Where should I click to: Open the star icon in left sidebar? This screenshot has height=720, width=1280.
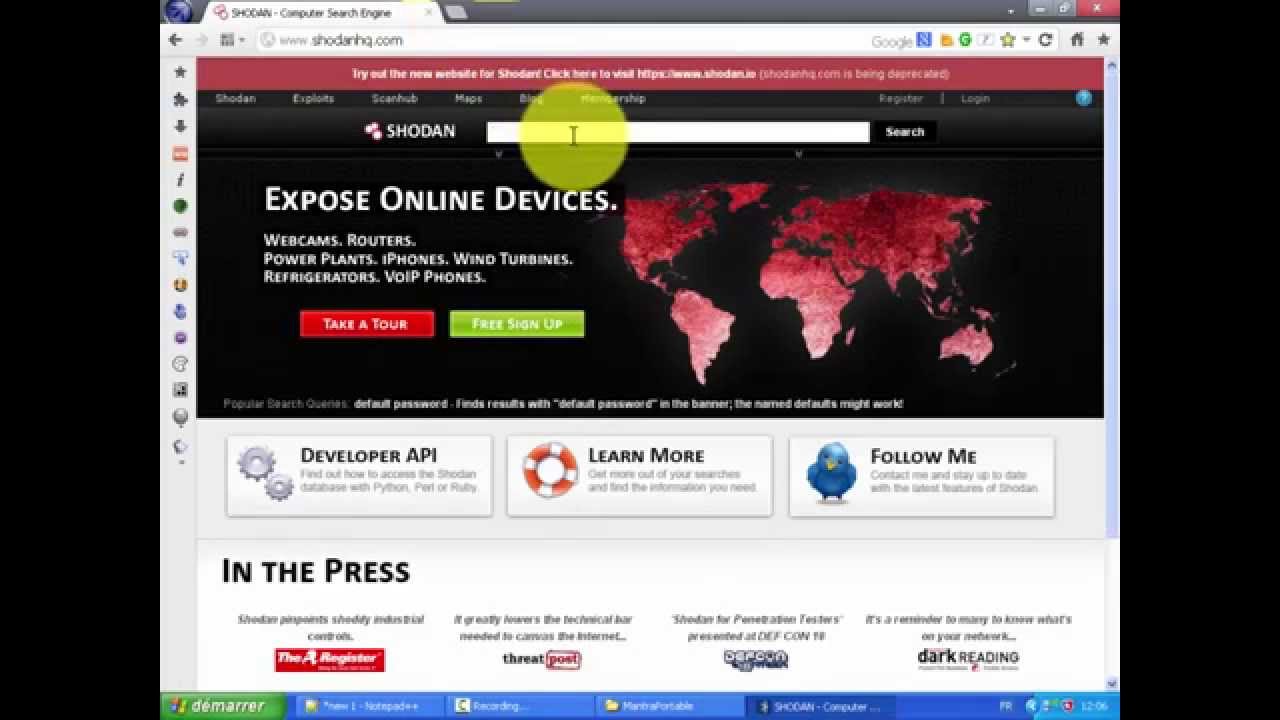pyautogui.click(x=180, y=72)
